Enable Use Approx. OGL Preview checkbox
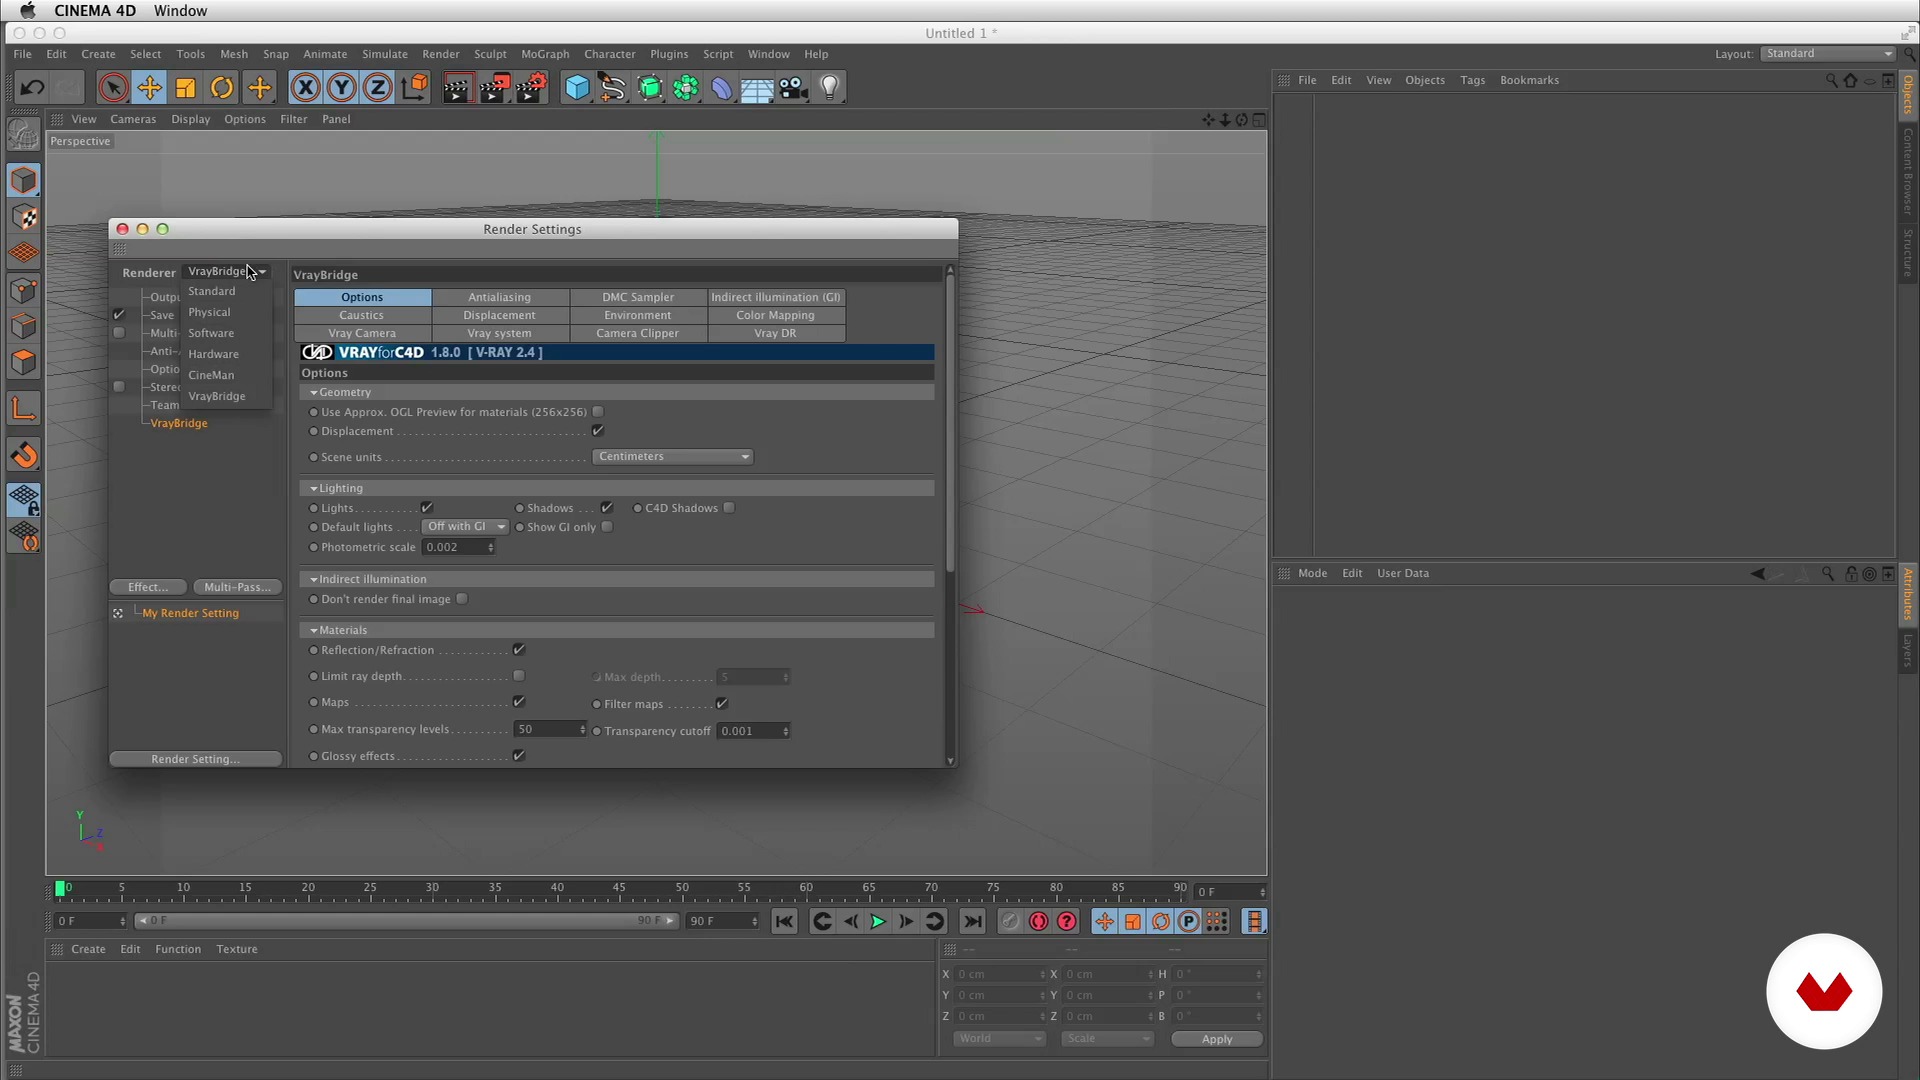This screenshot has height=1080, width=1920. [x=598, y=412]
